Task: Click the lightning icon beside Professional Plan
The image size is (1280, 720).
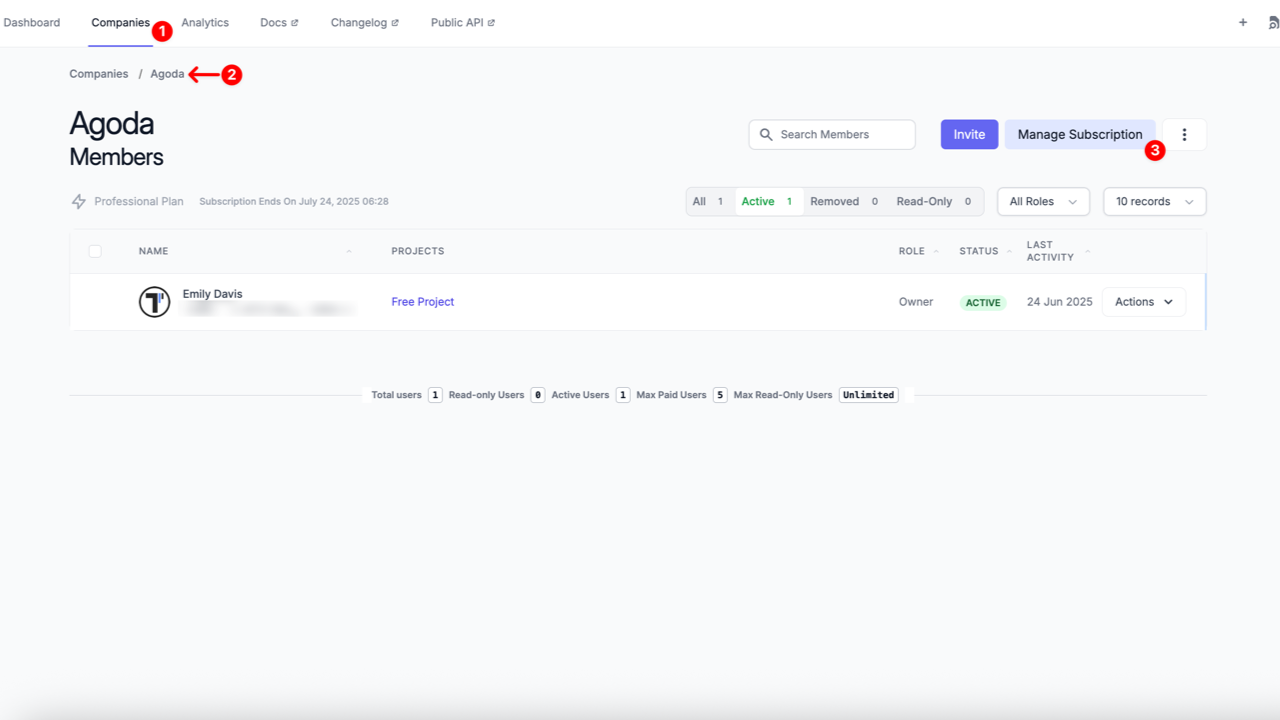Action: 78,201
